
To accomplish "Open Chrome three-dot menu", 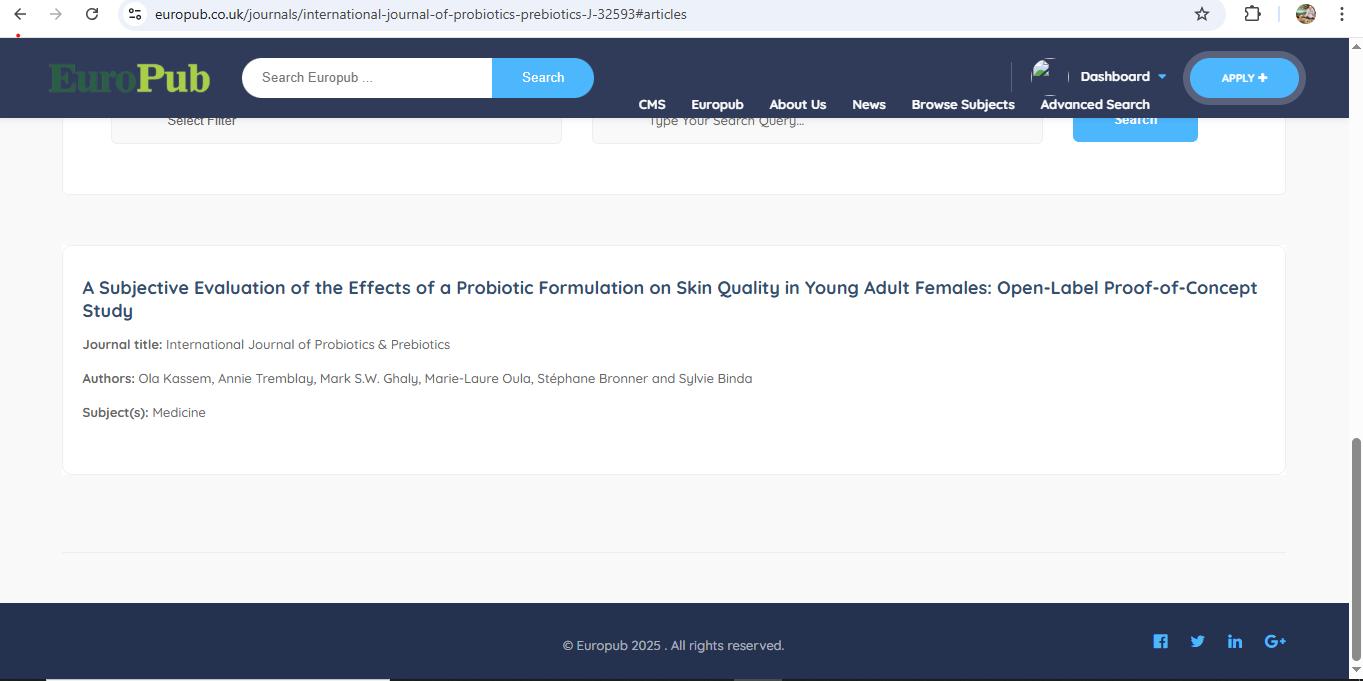I will [1342, 14].
